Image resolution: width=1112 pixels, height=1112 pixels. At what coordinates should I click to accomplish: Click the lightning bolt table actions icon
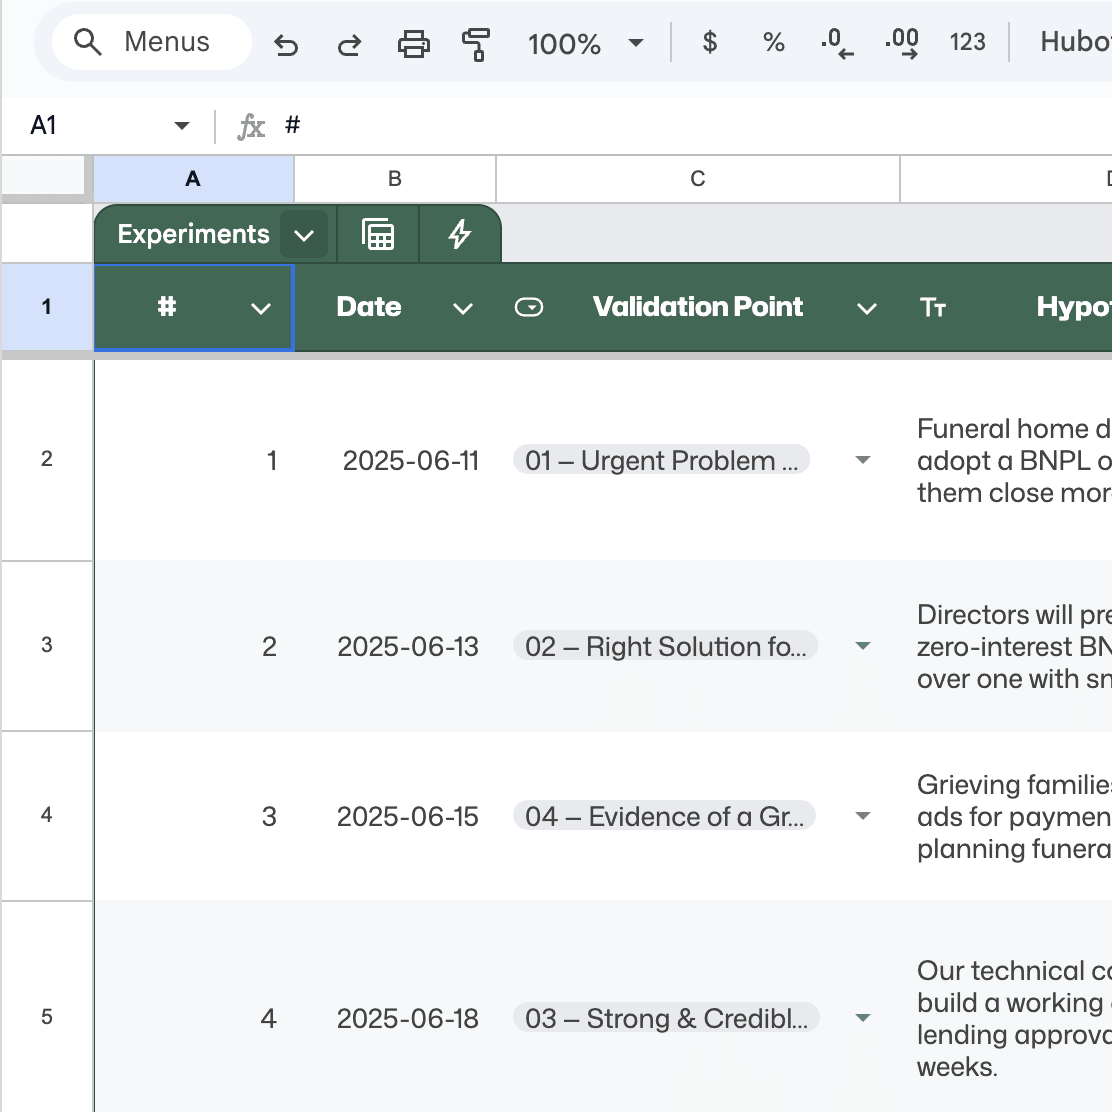(459, 235)
